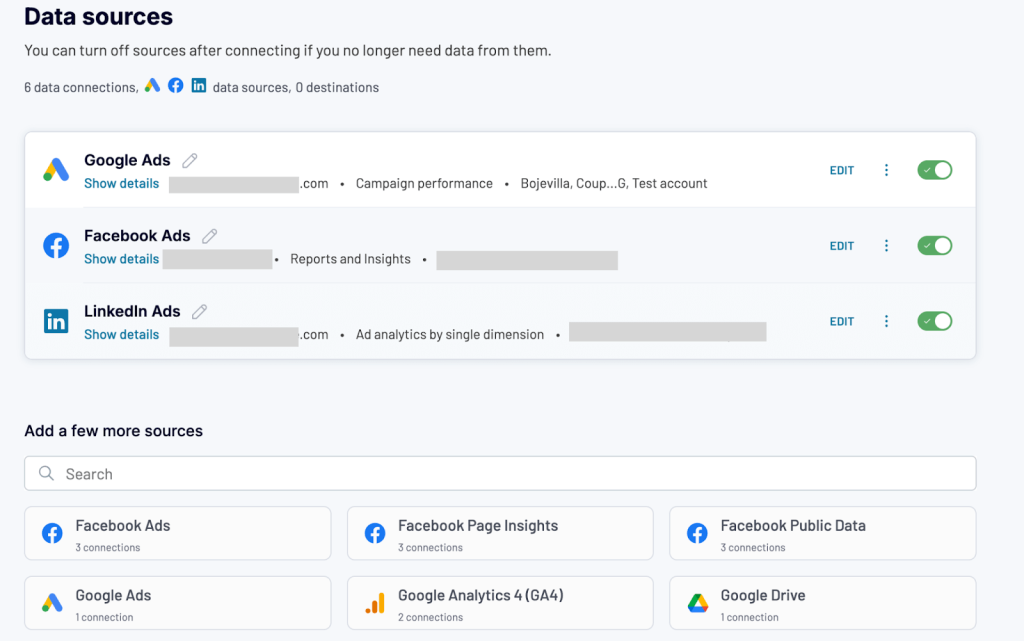Click the LinkedIn icon in the summary line
1024x641 pixels.
coord(199,86)
